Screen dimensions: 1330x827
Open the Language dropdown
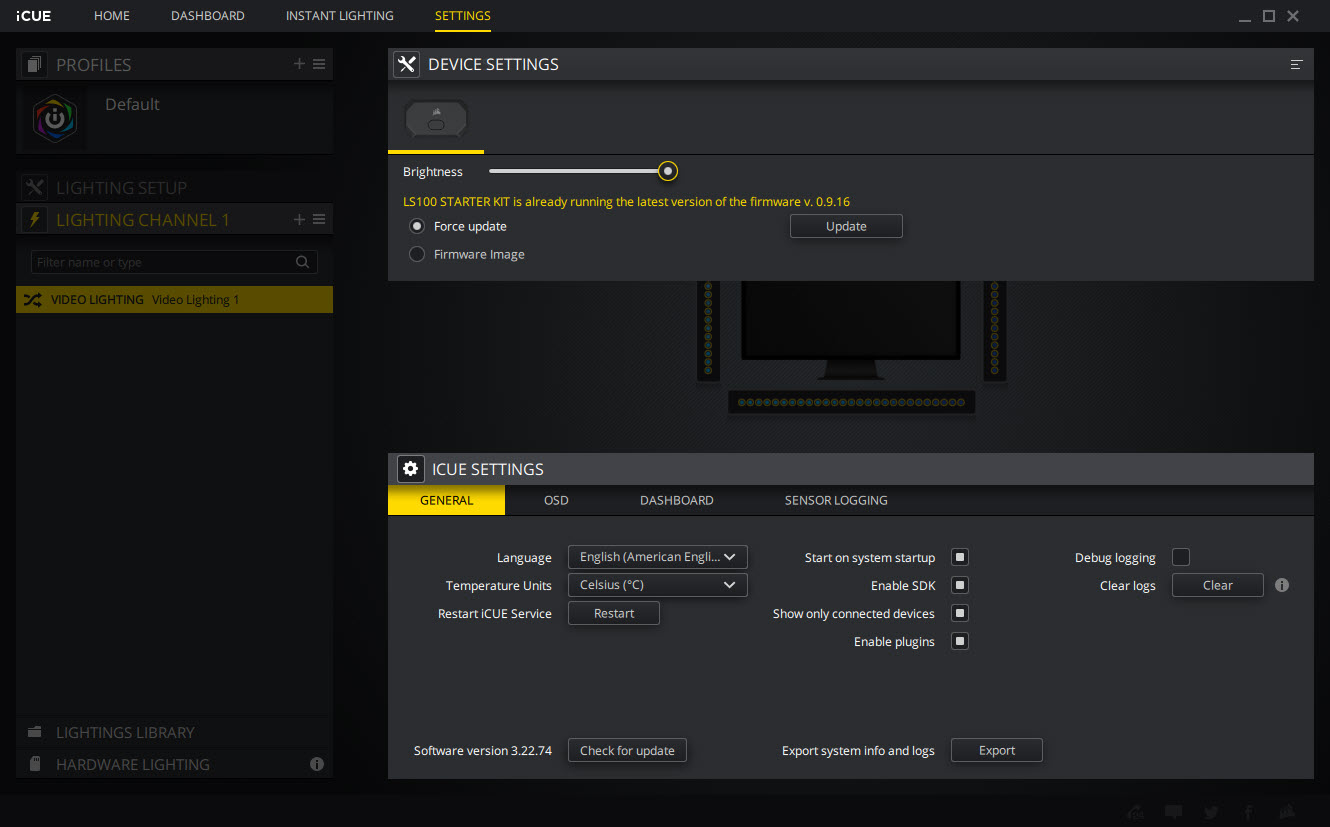[x=657, y=557]
